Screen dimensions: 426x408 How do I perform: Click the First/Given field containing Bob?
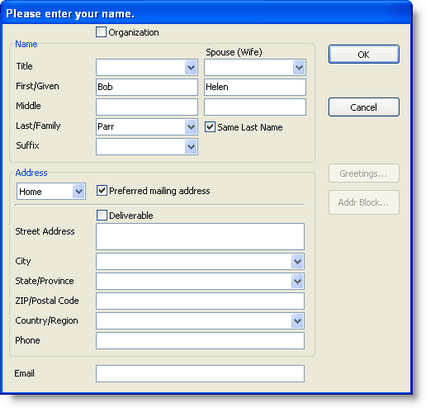(147, 87)
